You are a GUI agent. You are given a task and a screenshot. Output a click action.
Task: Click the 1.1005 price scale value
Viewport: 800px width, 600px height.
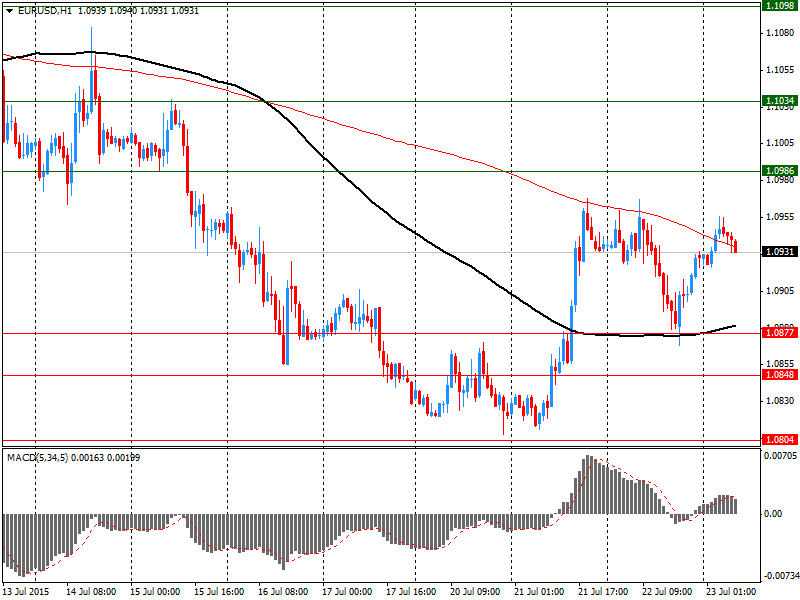click(x=781, y=143)
